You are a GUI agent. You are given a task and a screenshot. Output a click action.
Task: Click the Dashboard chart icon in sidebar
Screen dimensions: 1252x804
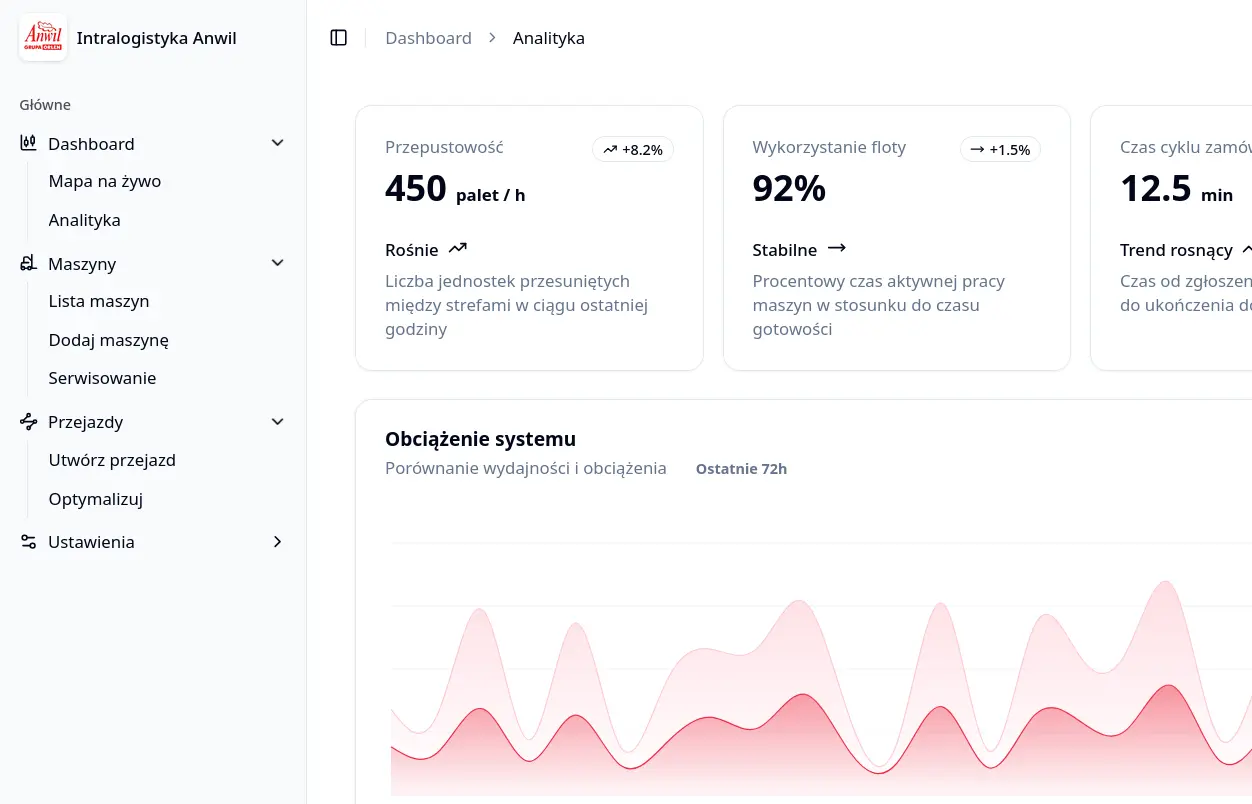click(x=29, y=143)
